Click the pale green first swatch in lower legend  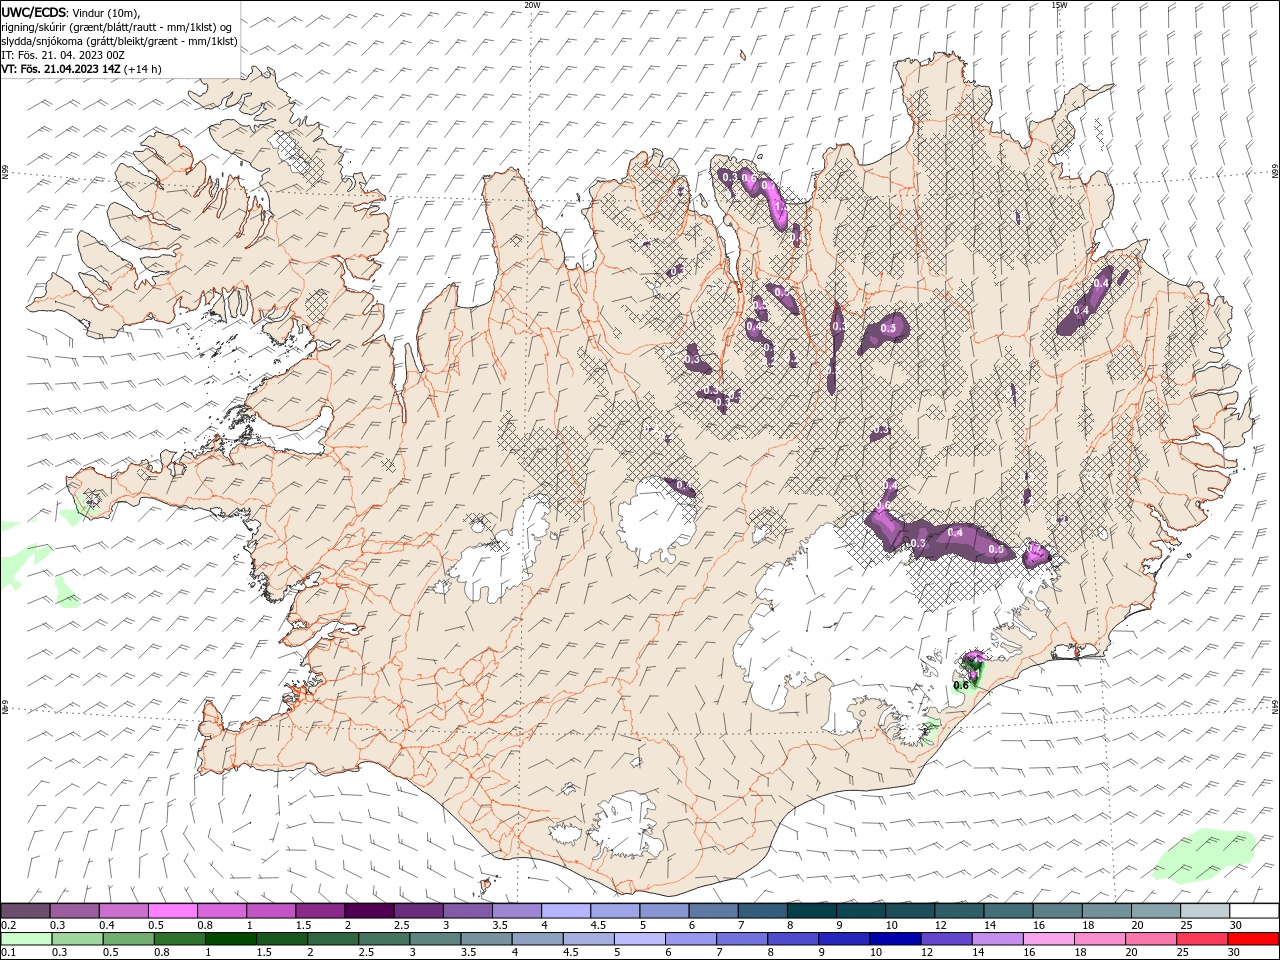pos(26,939)
